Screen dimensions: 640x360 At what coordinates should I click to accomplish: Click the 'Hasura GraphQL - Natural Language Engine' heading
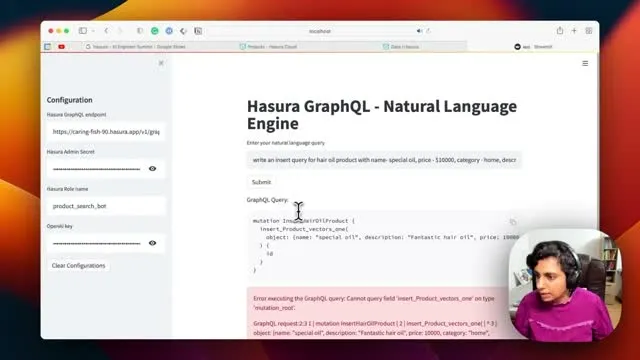(382, 115)
